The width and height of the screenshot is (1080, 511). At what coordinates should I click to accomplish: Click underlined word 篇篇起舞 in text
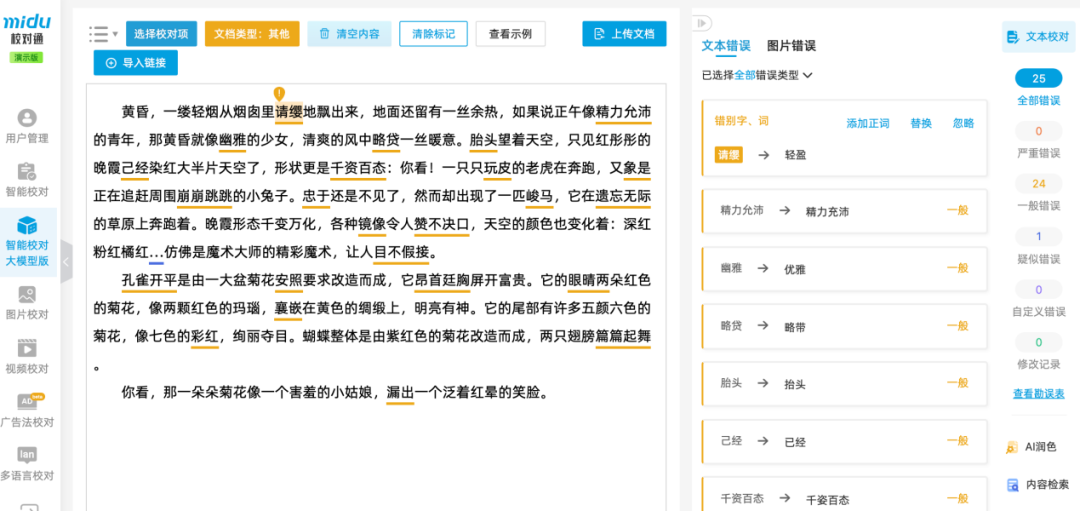[x=623, y=337]
